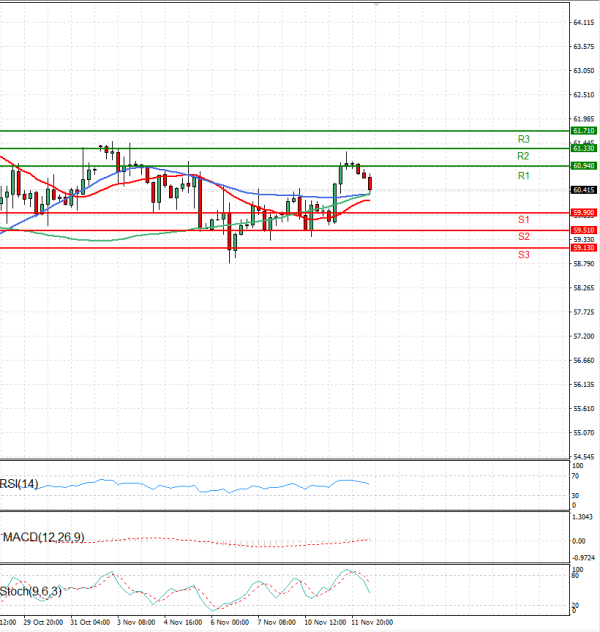Select the R2 resistance label
The height and width of the screenshot is (632, 600).
click(523, 157)
